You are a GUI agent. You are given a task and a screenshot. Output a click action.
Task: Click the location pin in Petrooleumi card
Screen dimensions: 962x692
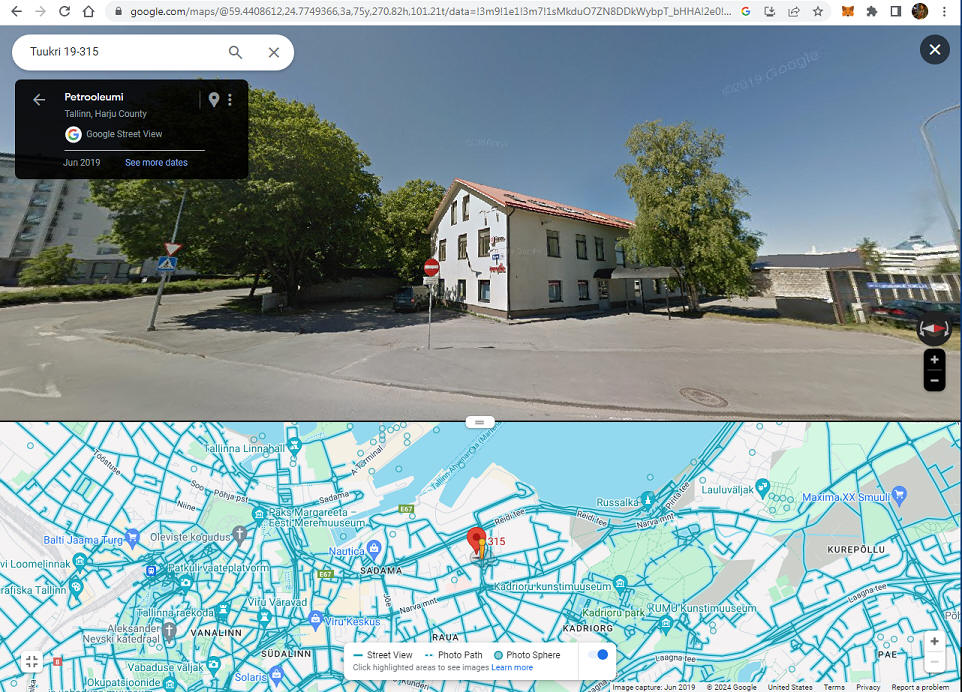coord(214,99)
